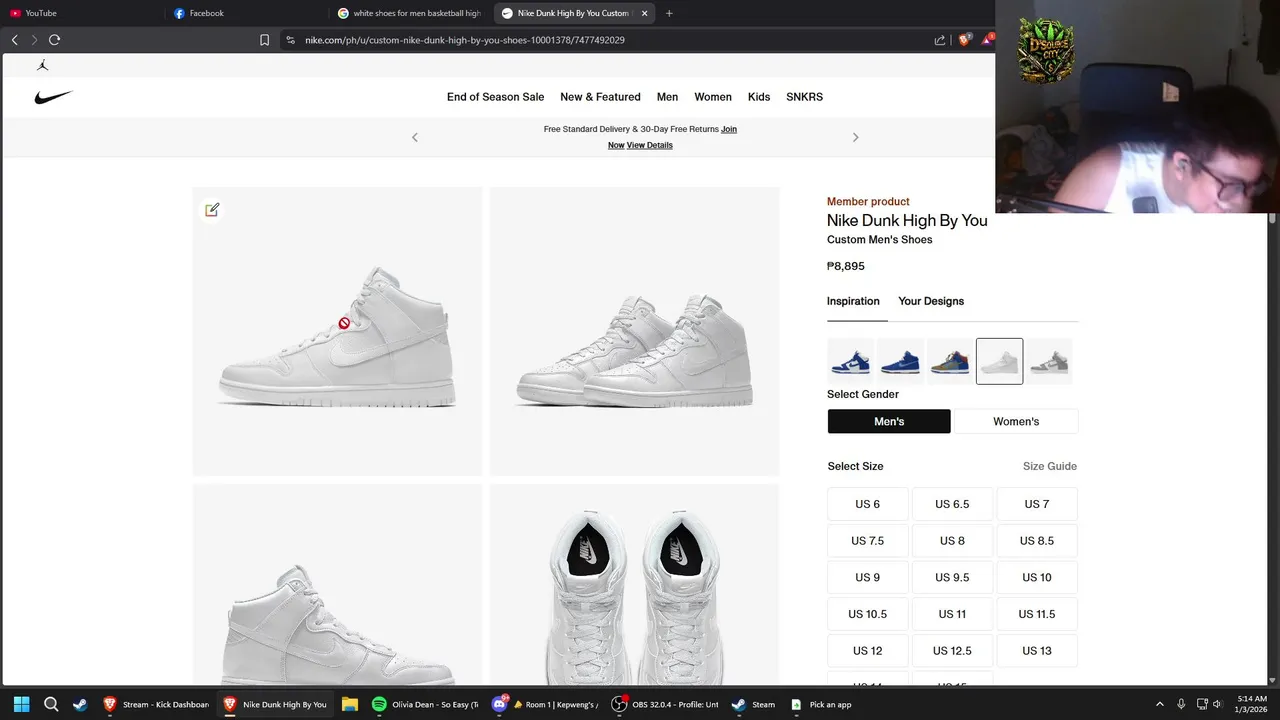Switch to Facebook browser tab
Image resolution: width=1280 pixels, height=720 pixels.
pyautogui.click(x=250, y=13)
